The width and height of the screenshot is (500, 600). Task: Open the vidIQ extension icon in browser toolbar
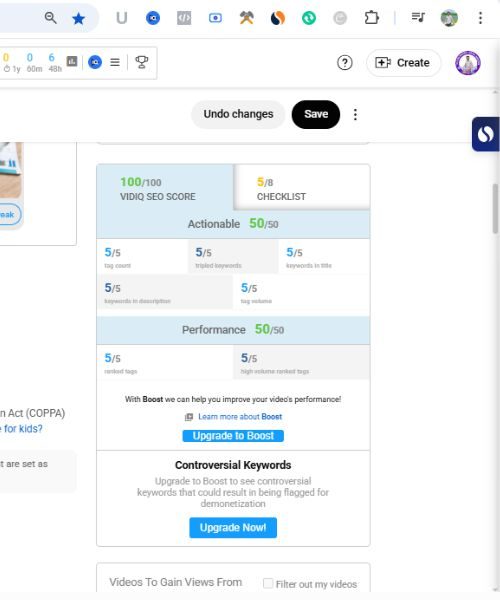click(x=153, y=18)
